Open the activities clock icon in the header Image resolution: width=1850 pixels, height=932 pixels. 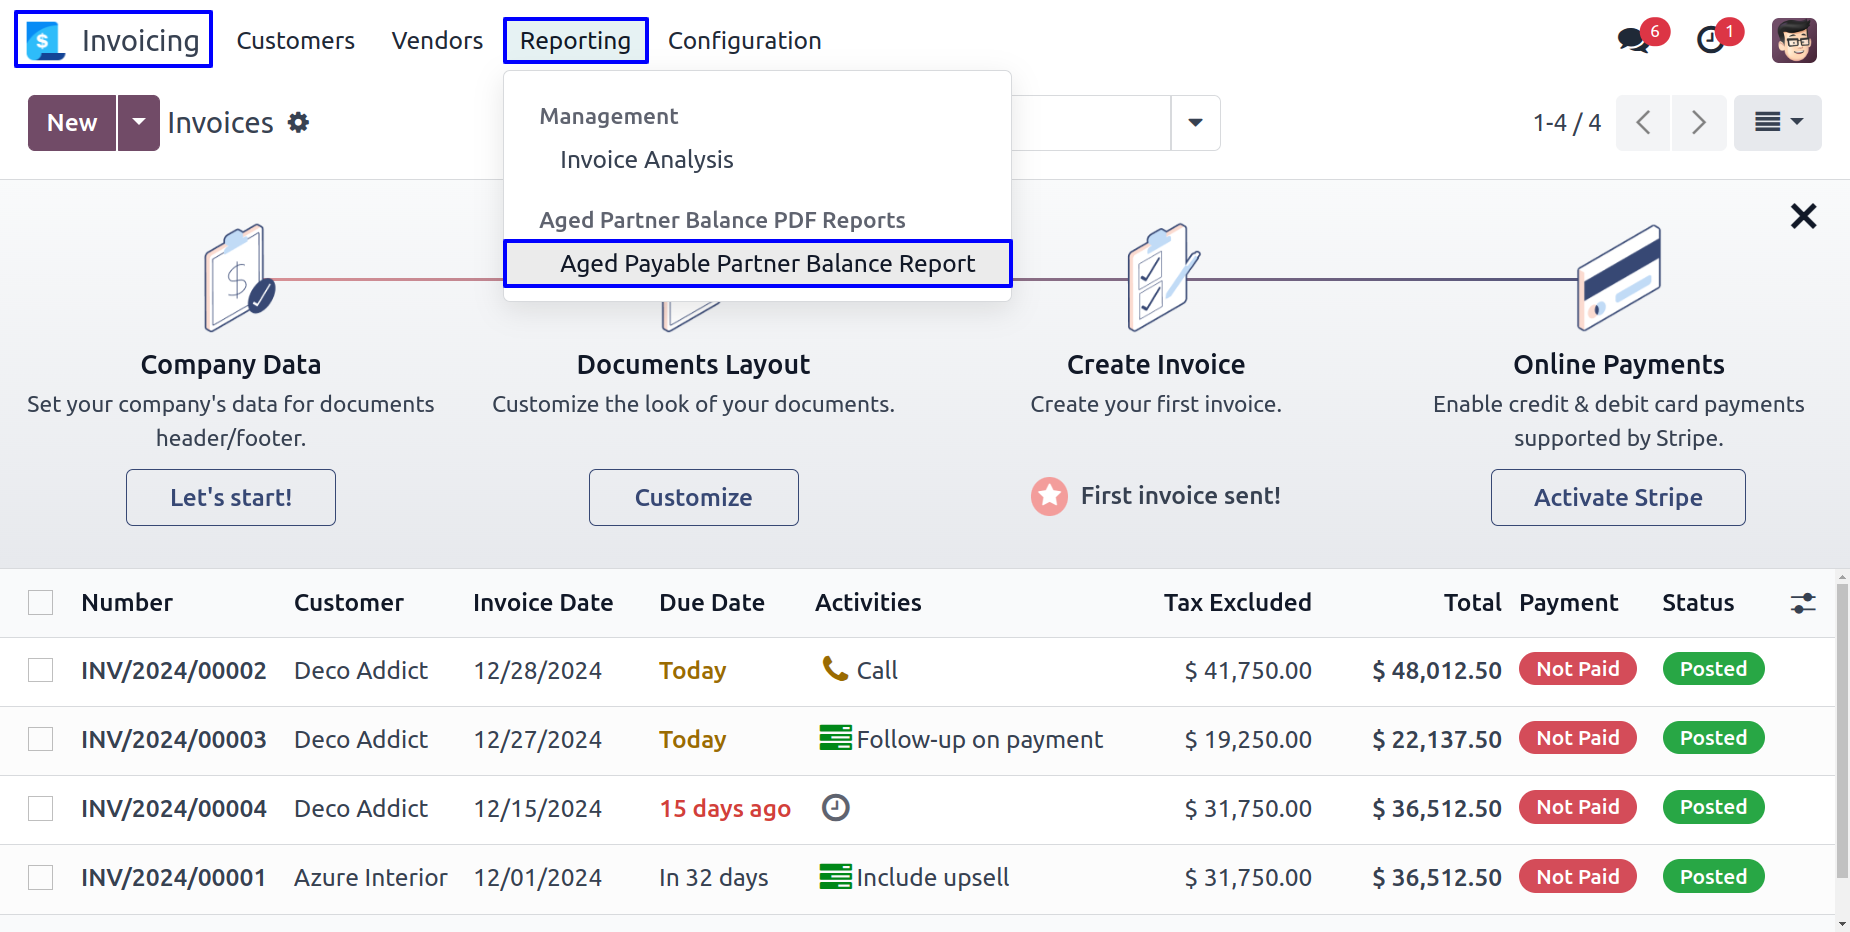(1711, 41)
